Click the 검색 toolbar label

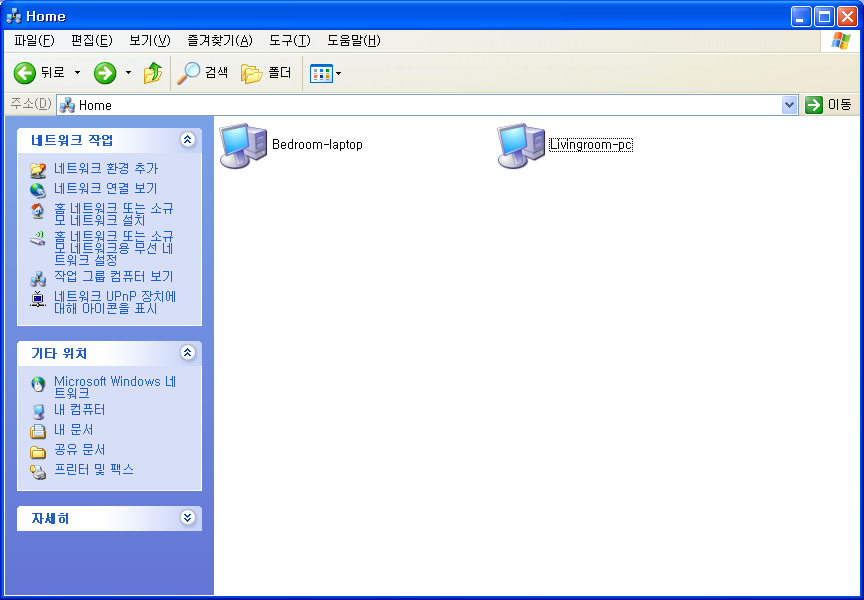coord(217,73)
